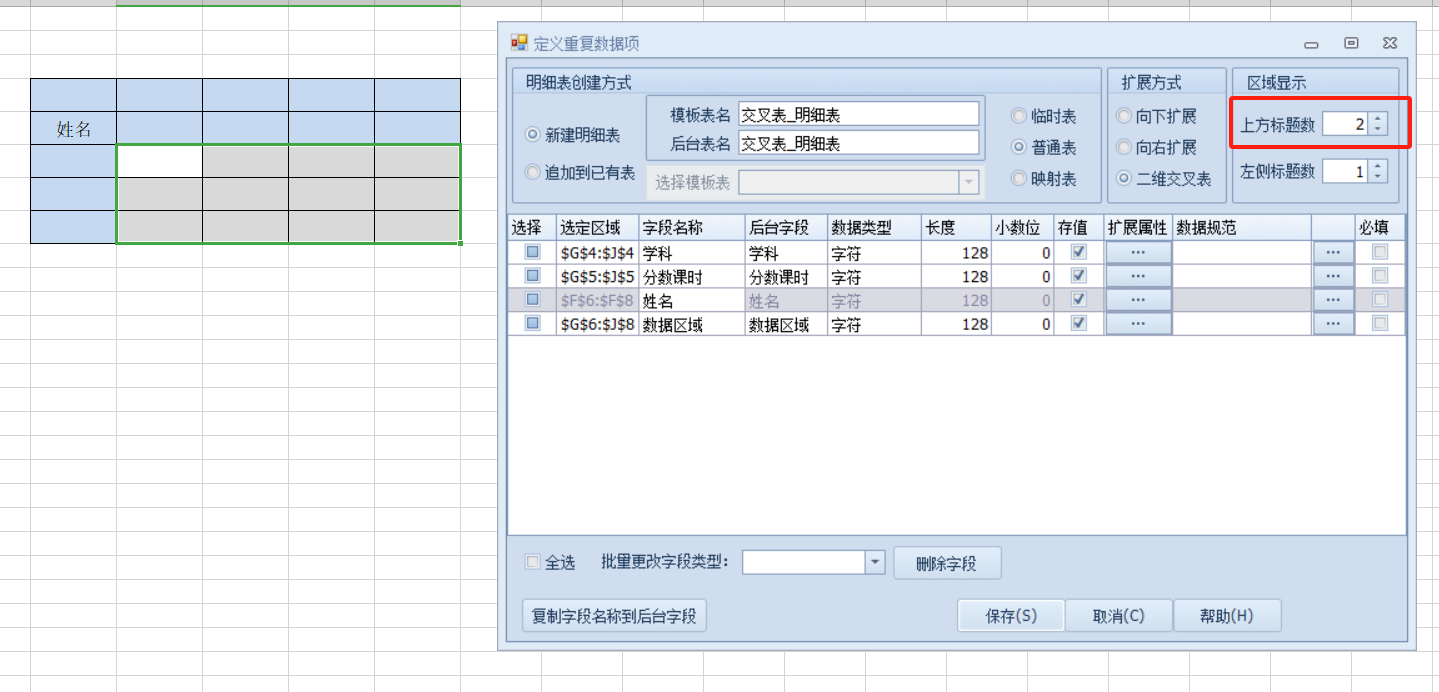Uncheck 存值 for 分数课时 row
Image resolution: width=1439 pixels, height=692 pixels.
[x=1078, y=276]
